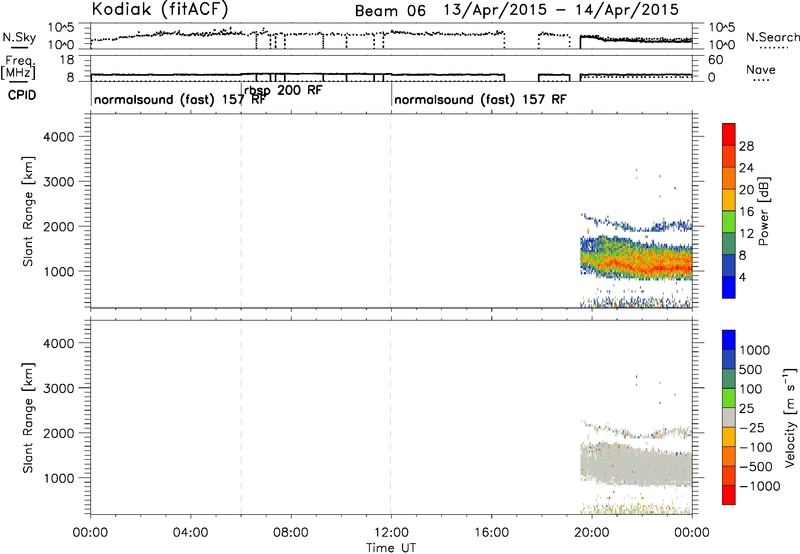Click the Velocity [m s-1] colorbar title
The height and width of the screenshot is (554, 800).
790,417
